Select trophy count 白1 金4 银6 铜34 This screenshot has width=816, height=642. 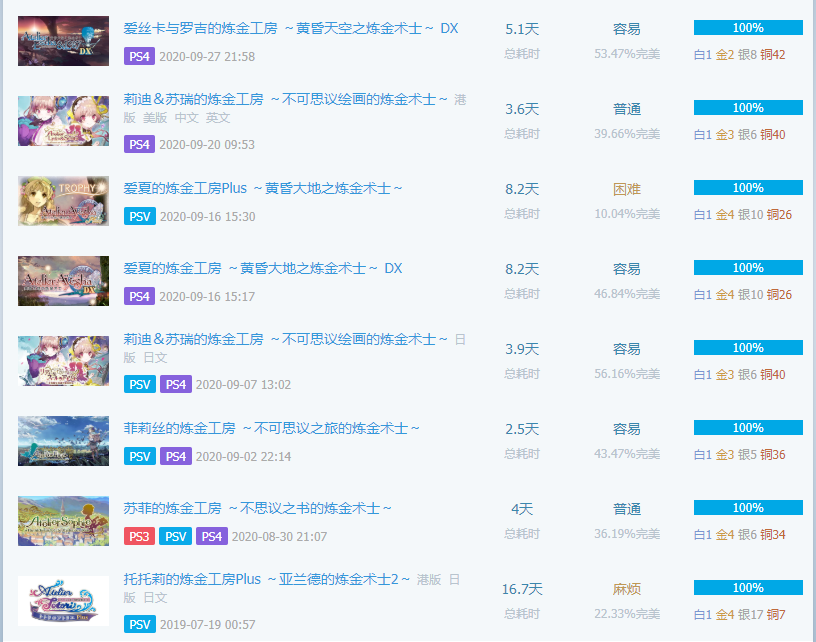point(740,535)
